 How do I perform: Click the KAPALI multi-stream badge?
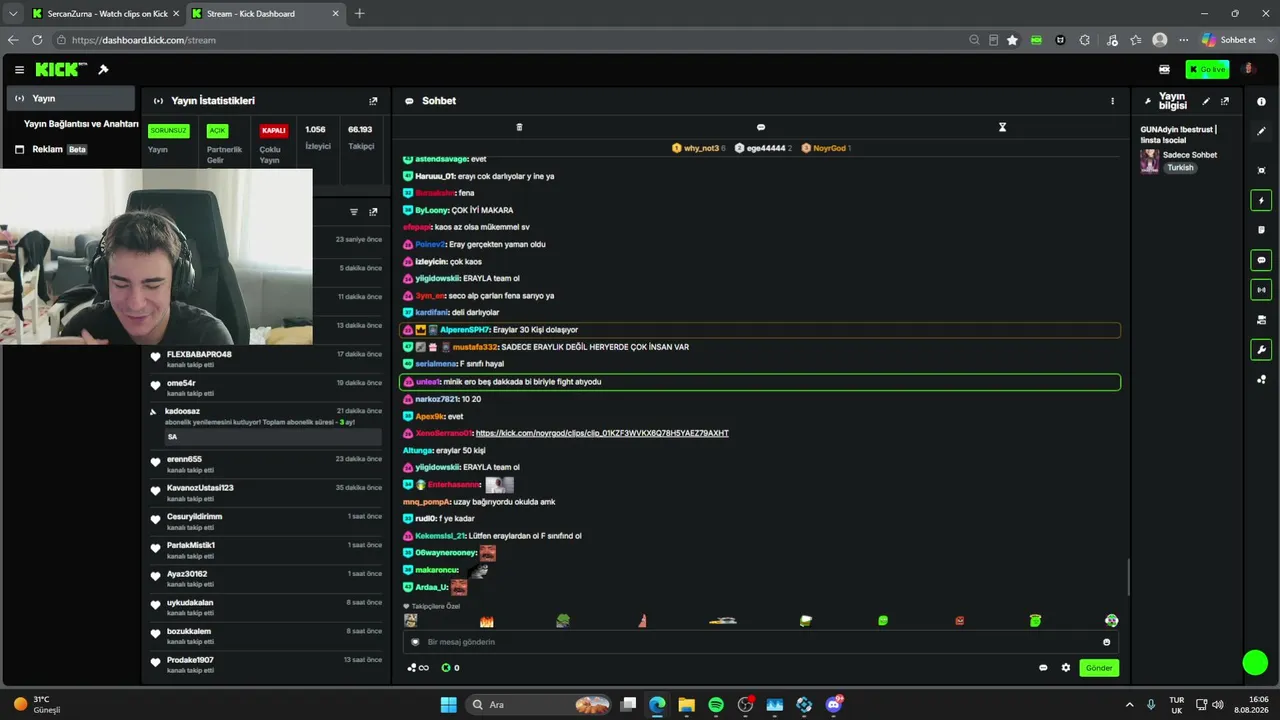click(273, 130)
